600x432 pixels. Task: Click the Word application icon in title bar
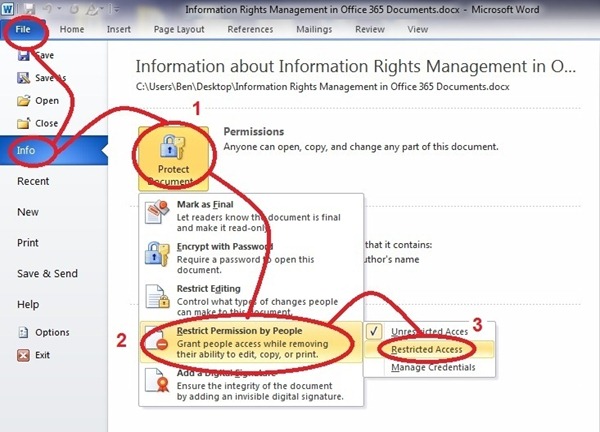click(x=7, y=8)
